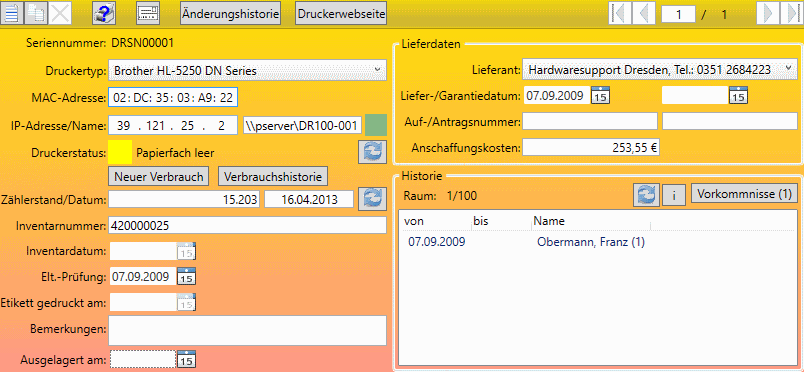Click the copy record icon
This screenshot has height=372, width=804.
(x=36, y=13)
